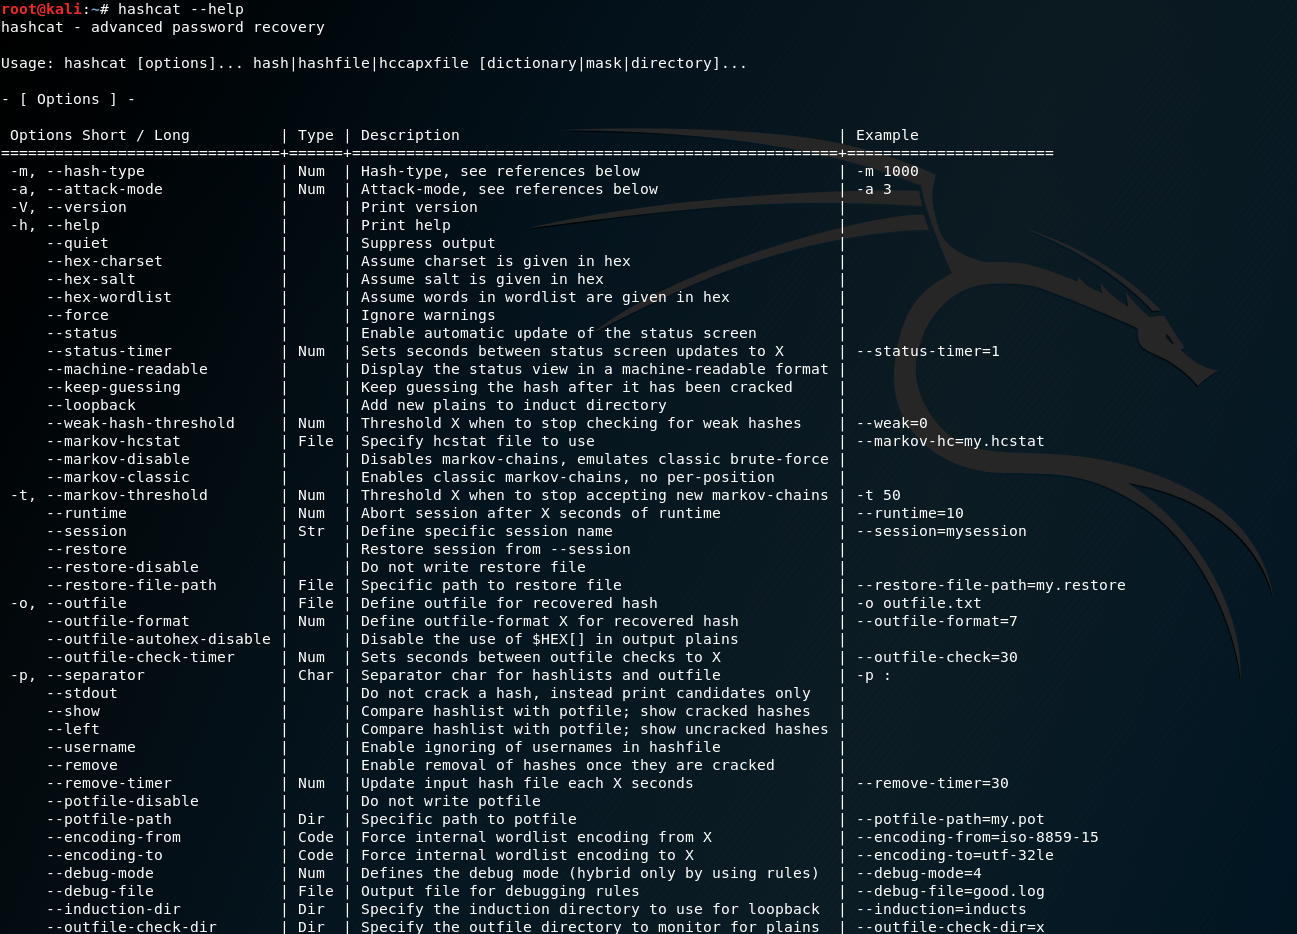Click the '--stdout' option text

82,693
